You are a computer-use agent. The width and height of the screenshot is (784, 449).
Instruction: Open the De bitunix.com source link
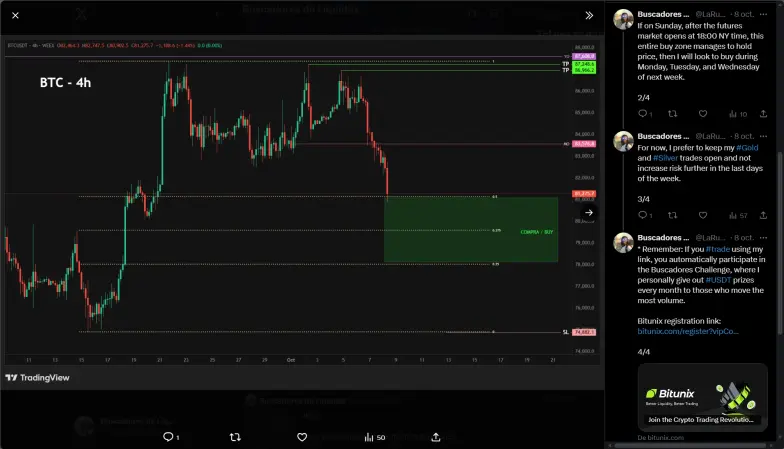tap(660, 438)
